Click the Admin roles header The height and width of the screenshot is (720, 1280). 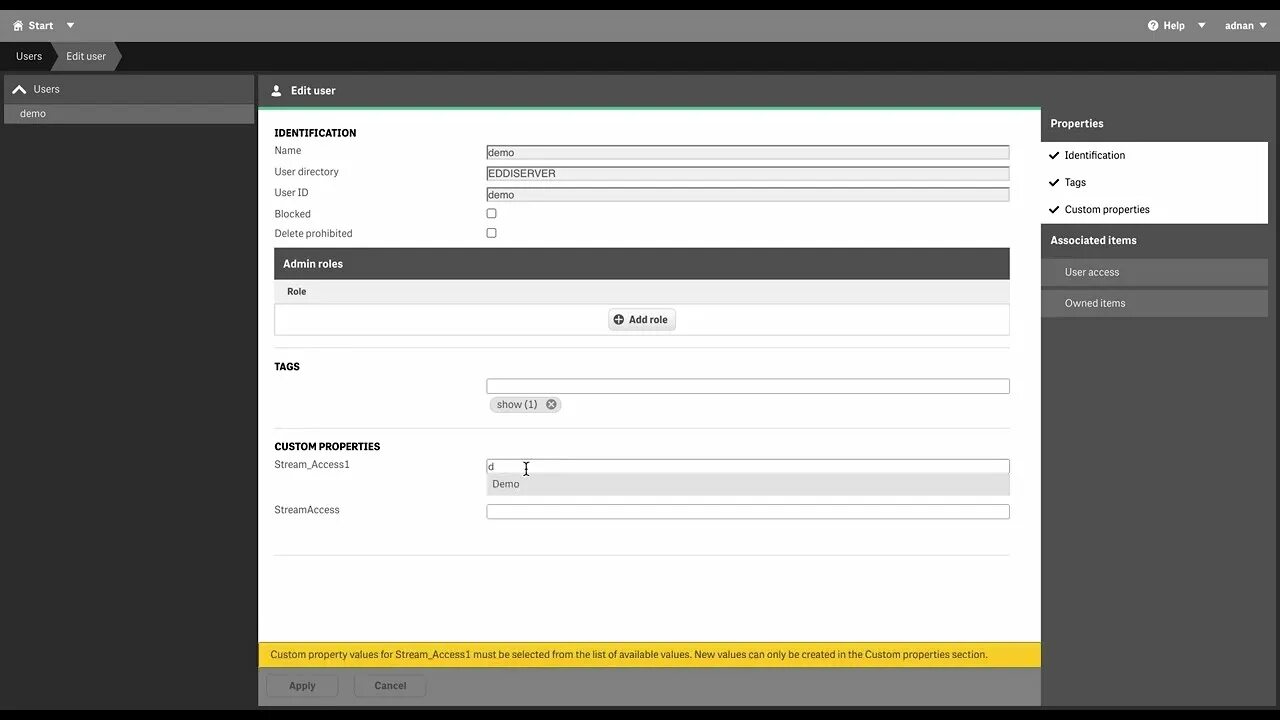click(x=642, y=264)
